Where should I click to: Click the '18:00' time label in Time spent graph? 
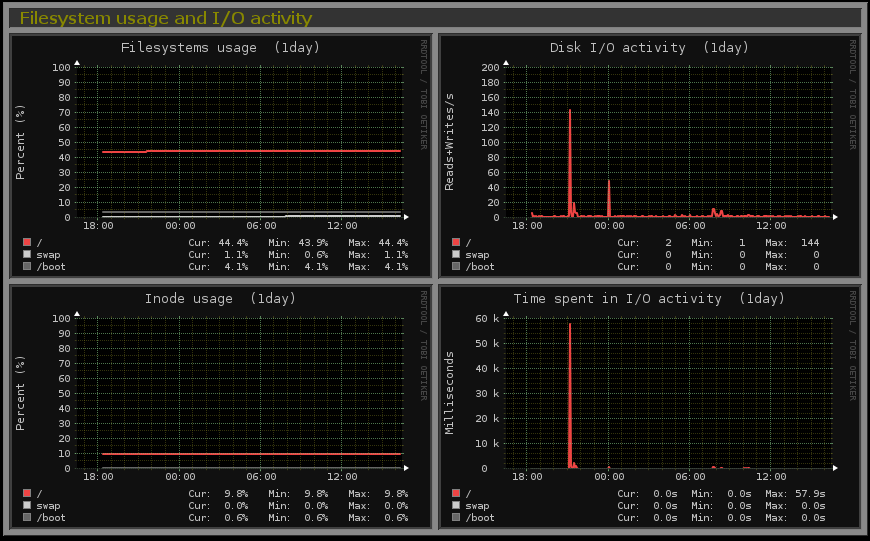[527, 477]
